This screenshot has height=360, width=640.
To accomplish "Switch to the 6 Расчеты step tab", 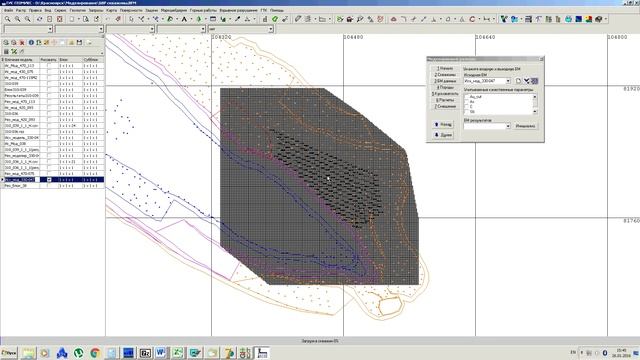I will point(445,100).
